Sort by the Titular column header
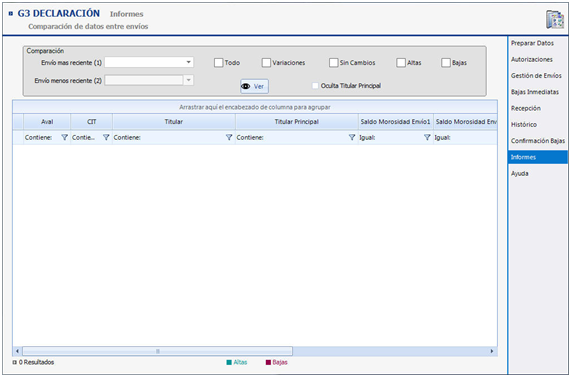 point(174,122)
